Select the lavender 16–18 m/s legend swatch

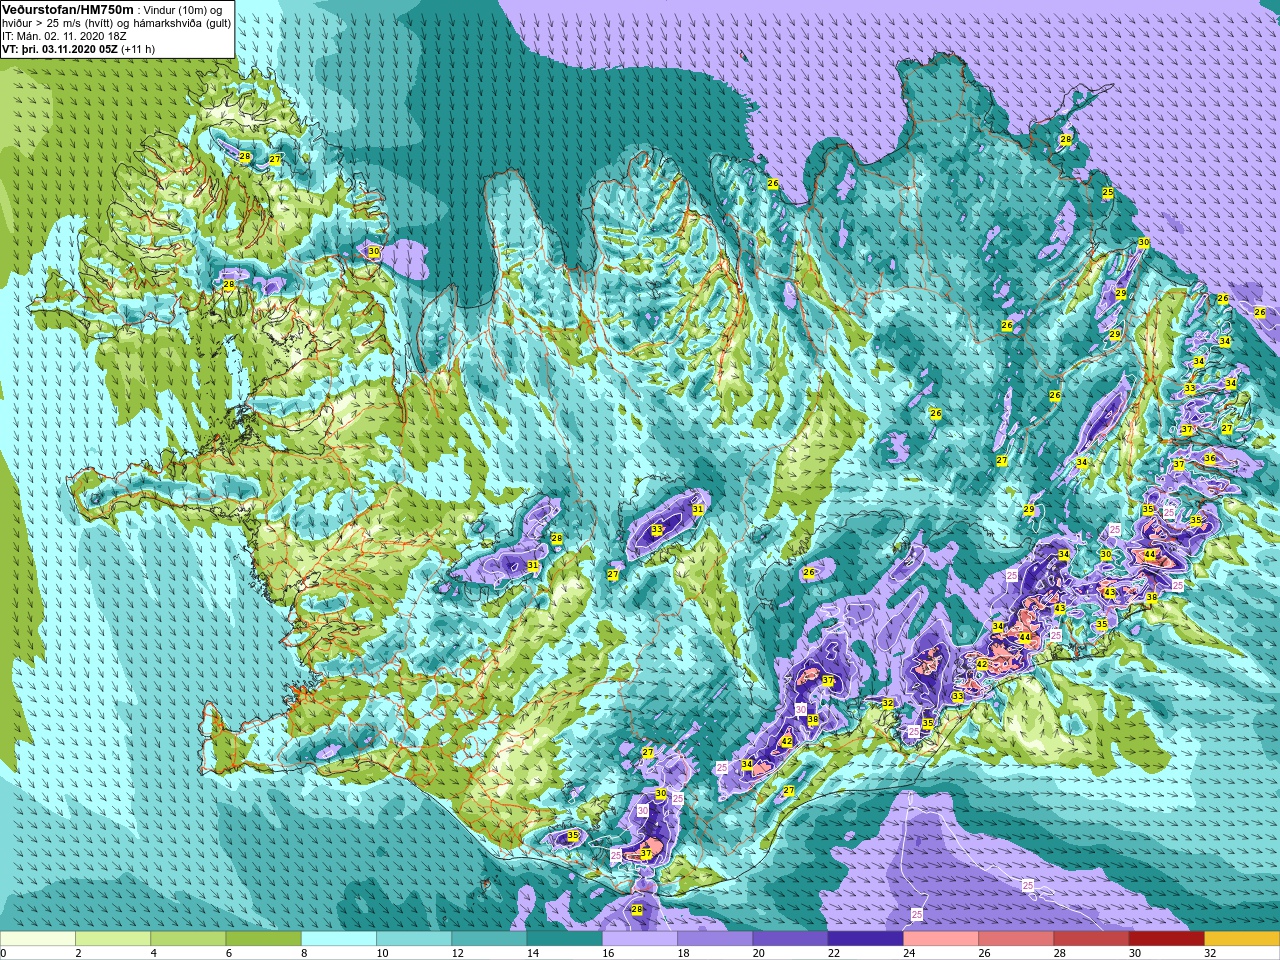(x=640, y=939)
